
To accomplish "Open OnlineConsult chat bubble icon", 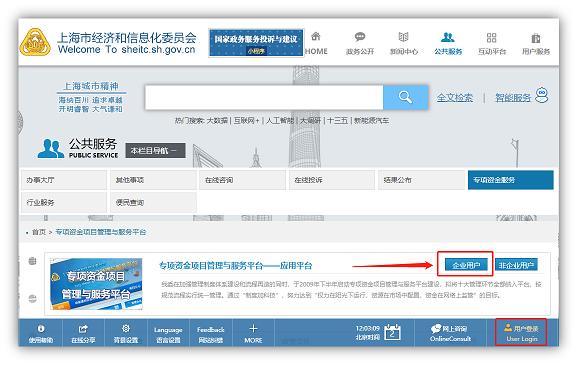I will (436, 328).
